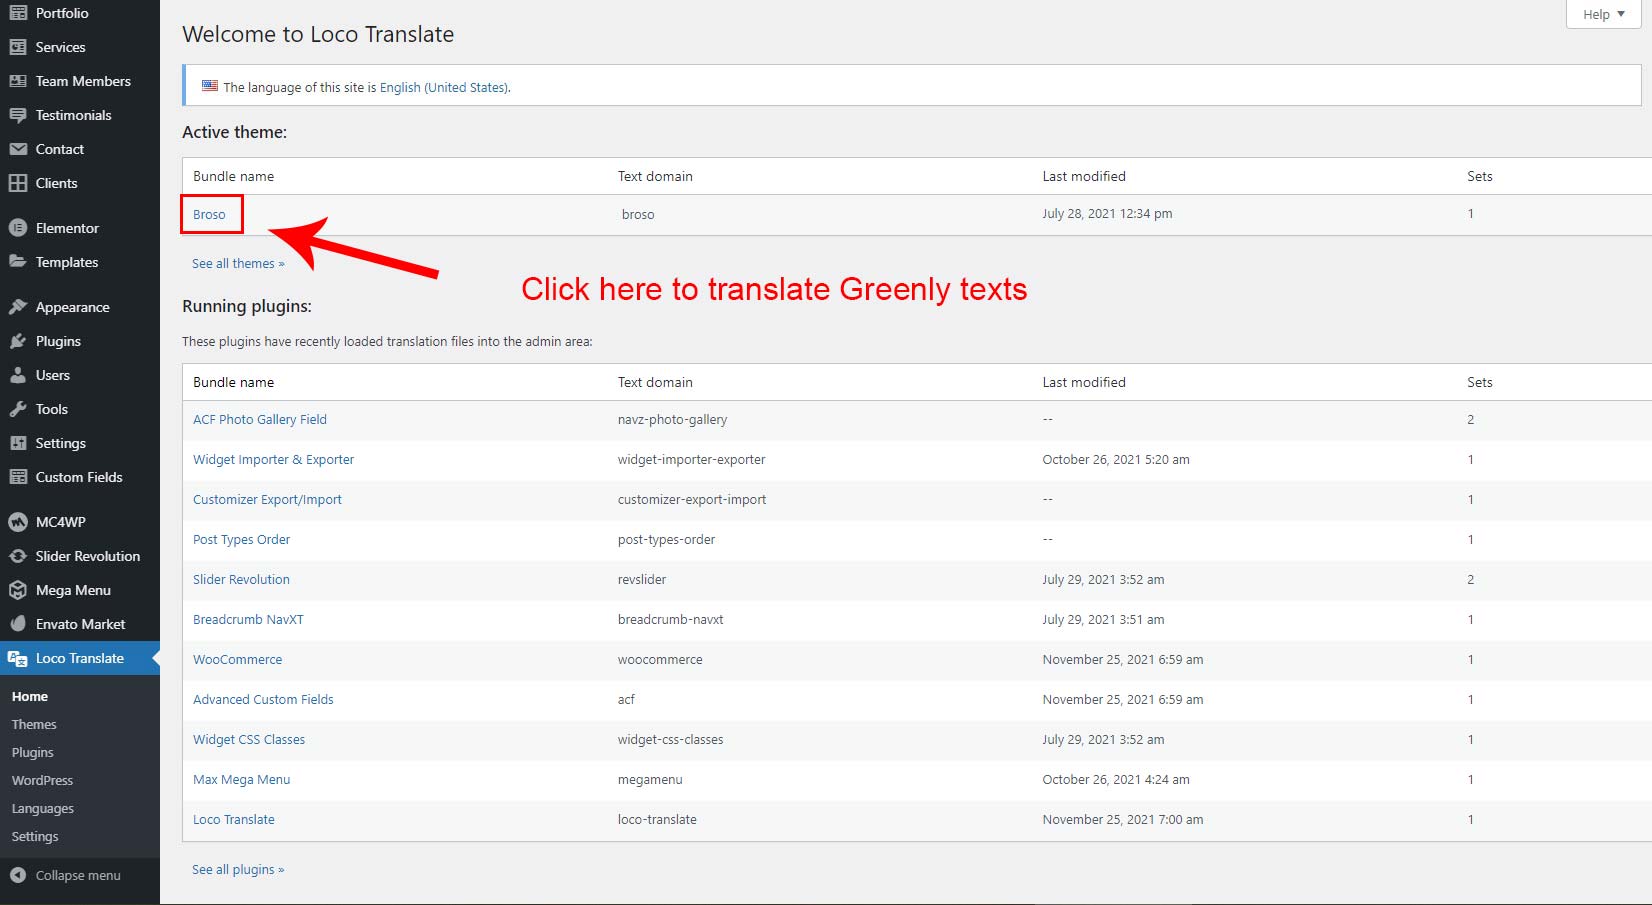Click the See all plugins link
The height and width of the screenshot is (905, 1652).
tap(238, 869)
